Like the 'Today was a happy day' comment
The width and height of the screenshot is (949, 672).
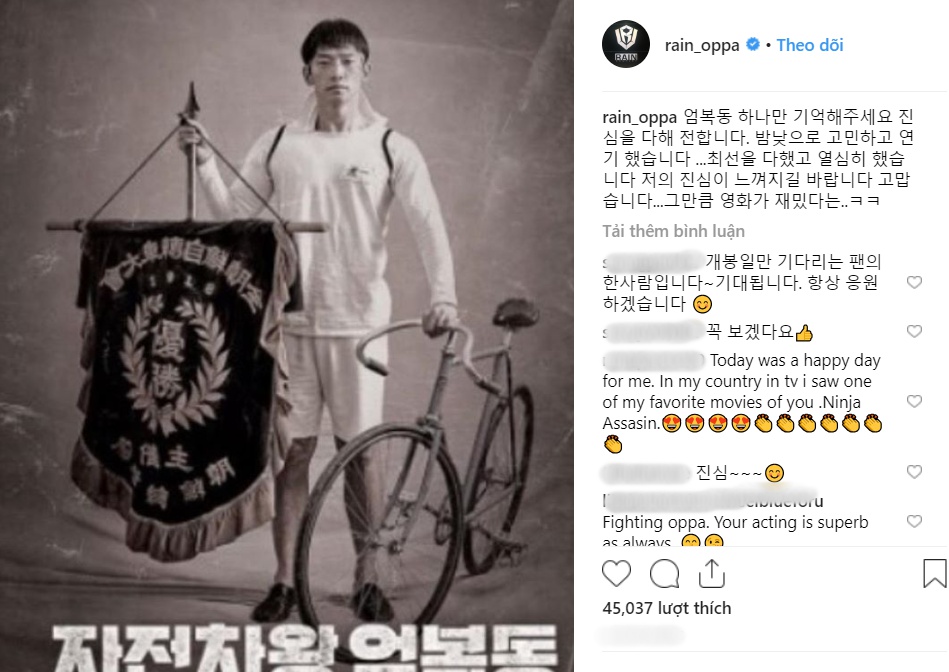click(914, 401)
